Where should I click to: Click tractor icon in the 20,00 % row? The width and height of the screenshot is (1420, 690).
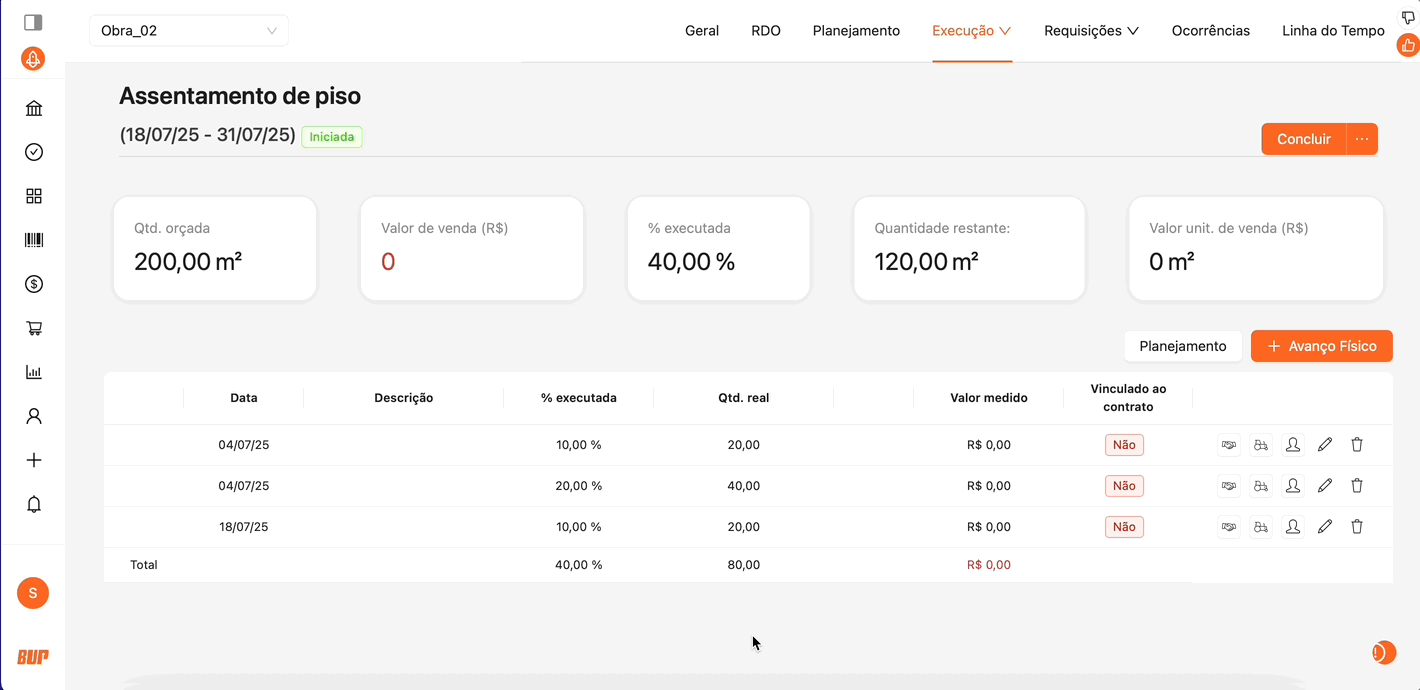pyautogui.click(x=1261, y=486)
